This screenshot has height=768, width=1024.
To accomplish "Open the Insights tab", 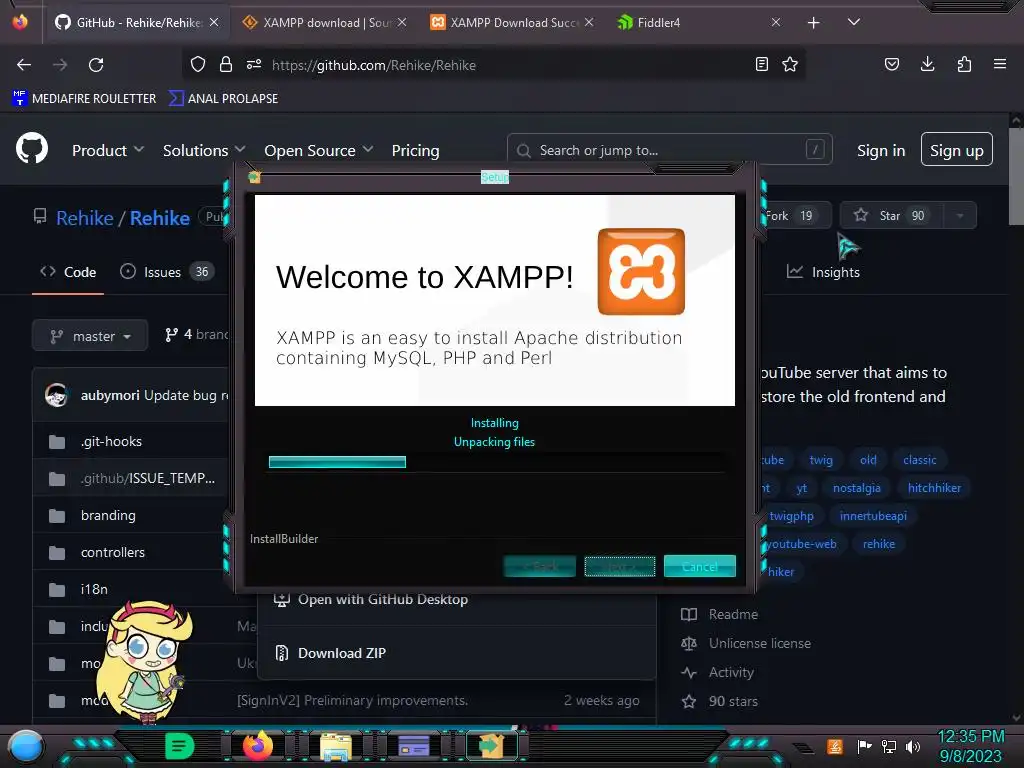I will (x=823, y=272).
